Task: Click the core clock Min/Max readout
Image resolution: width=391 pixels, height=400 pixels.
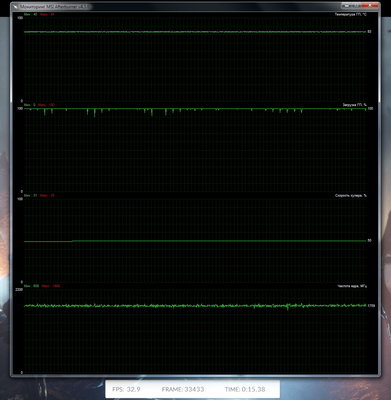Action: pos(42,286)
